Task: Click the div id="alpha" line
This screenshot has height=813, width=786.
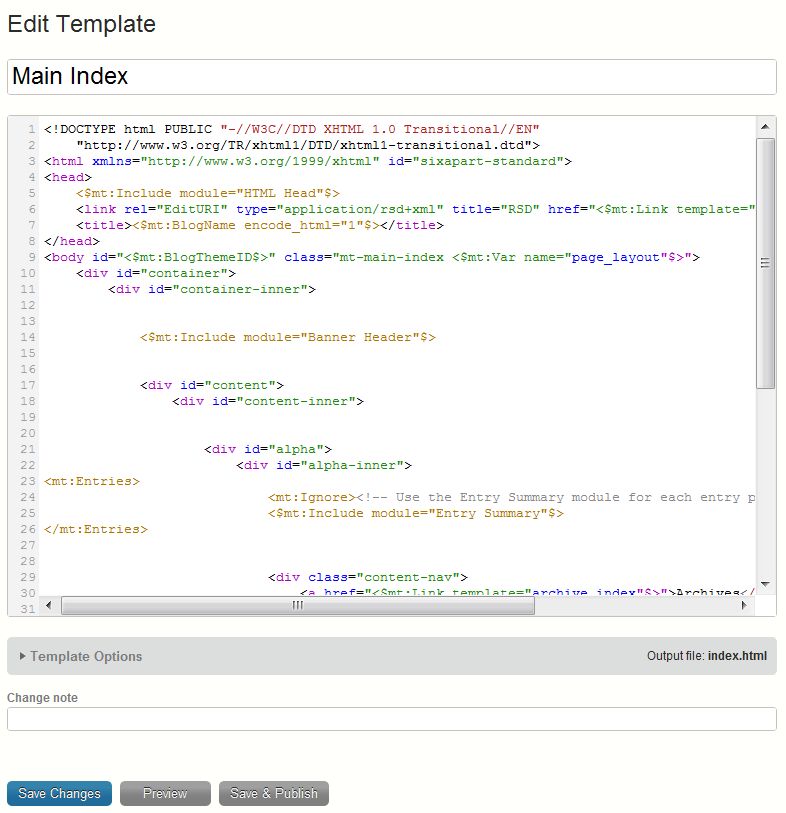Action: pyautogui.click(x=268, y=450)
